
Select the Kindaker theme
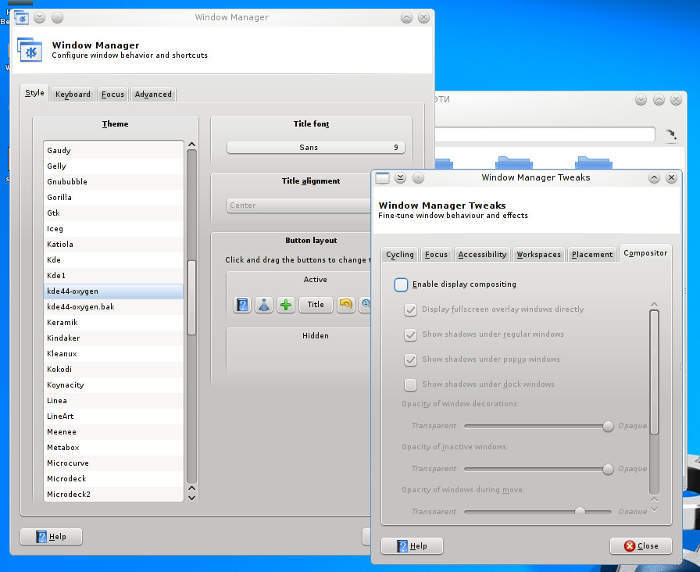coord(113,338)
